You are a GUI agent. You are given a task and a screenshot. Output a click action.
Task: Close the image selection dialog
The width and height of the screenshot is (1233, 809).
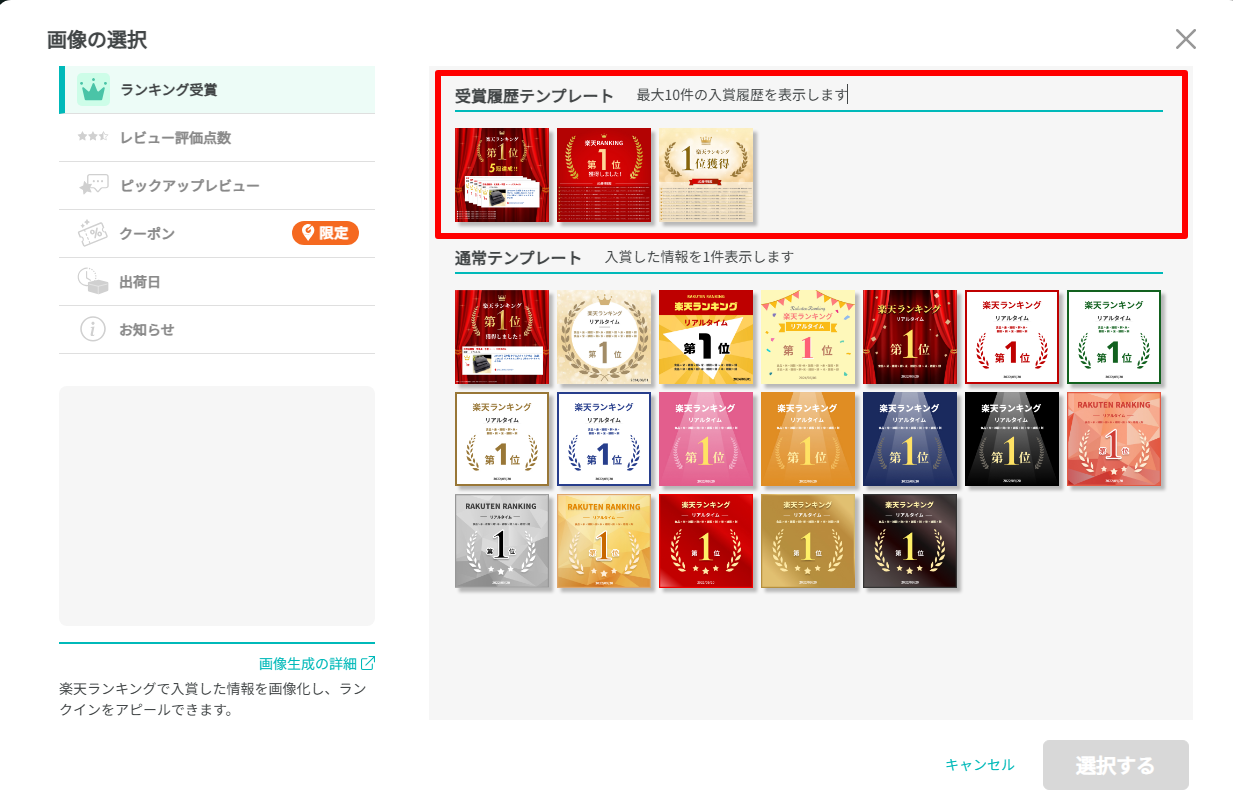(1185, 39)
